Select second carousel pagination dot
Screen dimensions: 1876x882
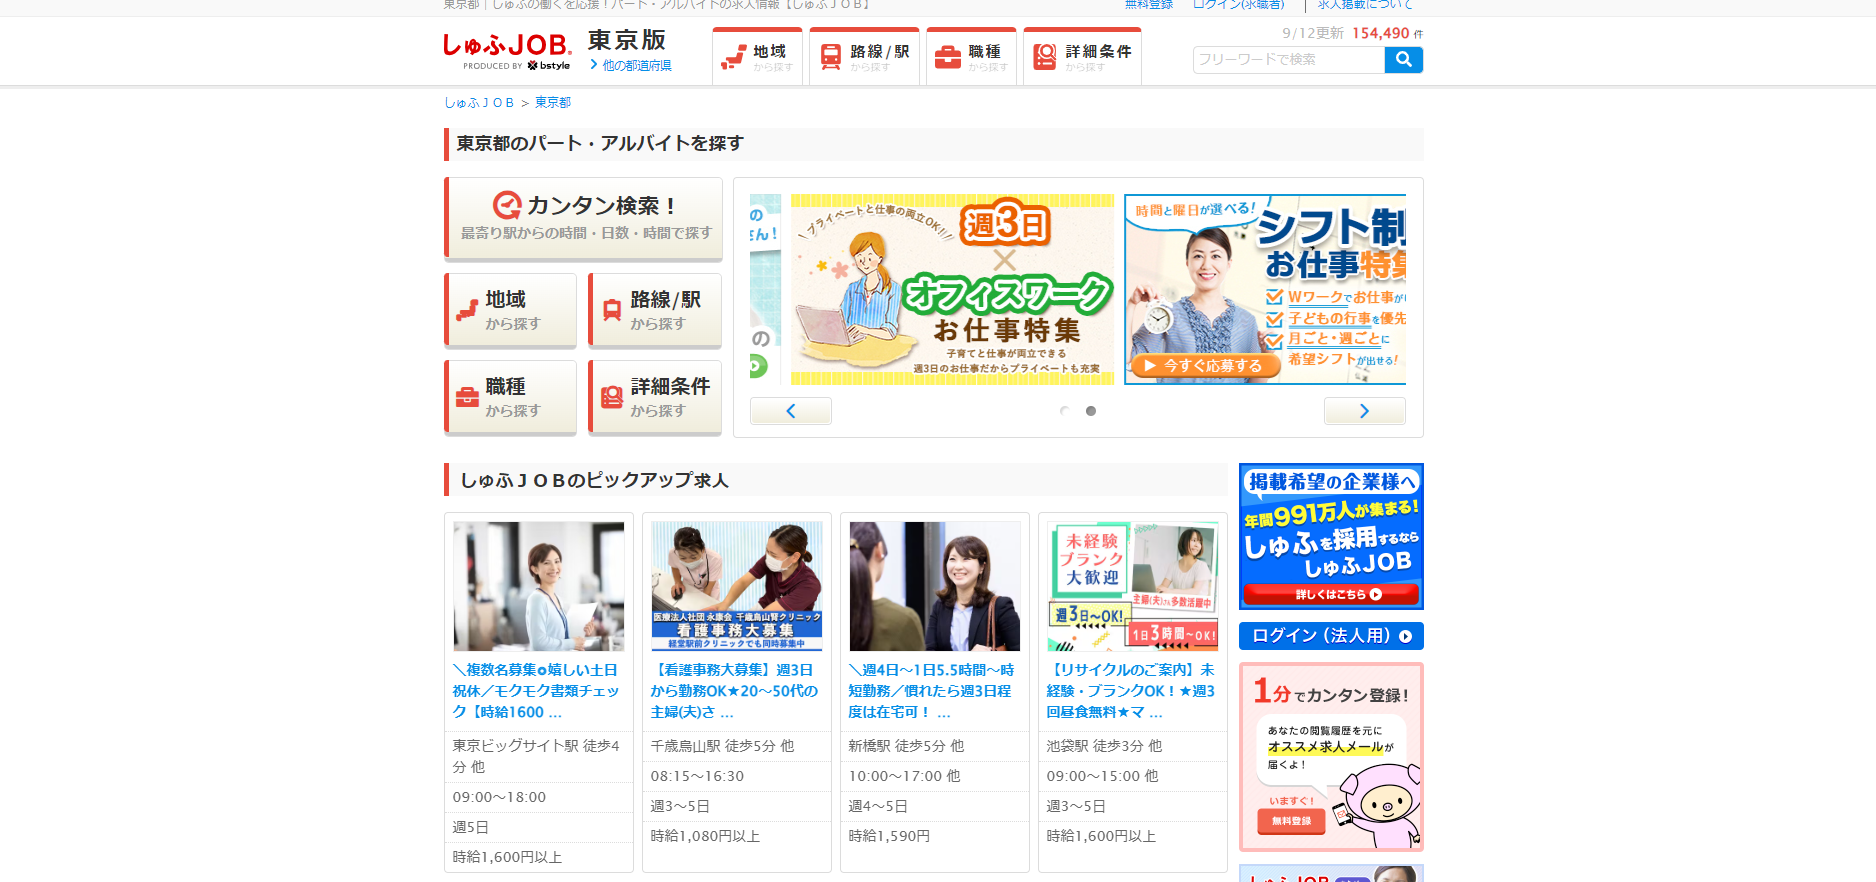pos(1091,411)
